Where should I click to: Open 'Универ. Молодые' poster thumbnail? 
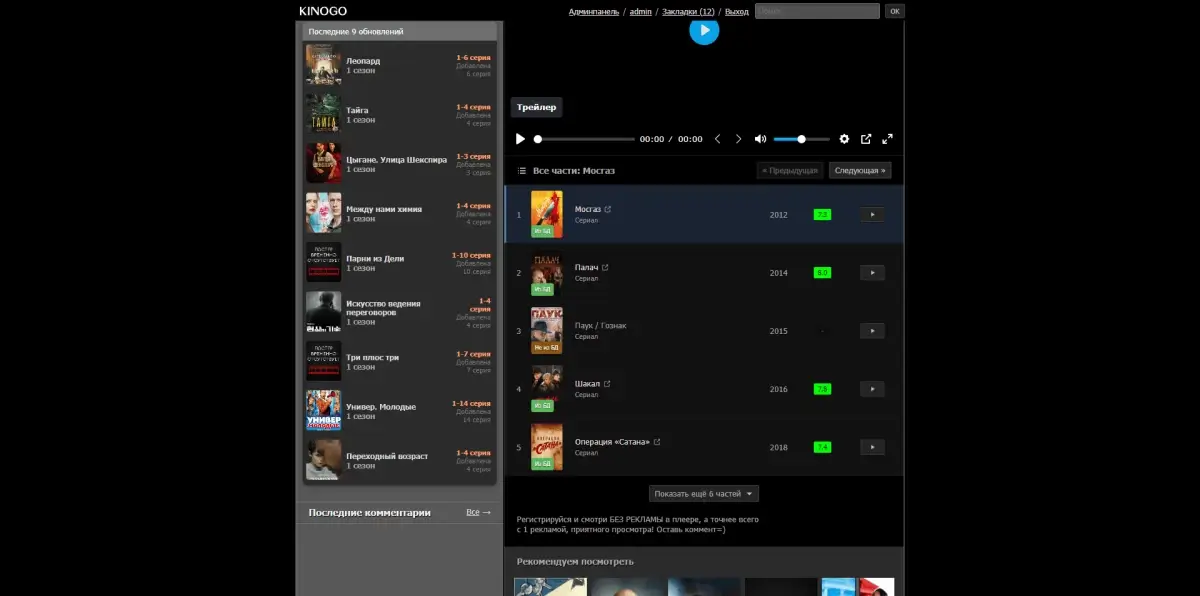[323, 410]
